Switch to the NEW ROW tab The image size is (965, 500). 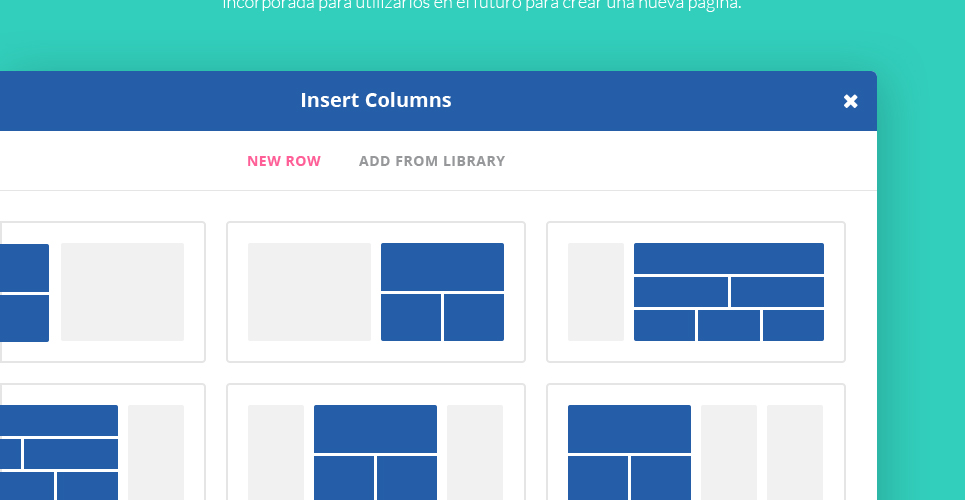[284, 161]
